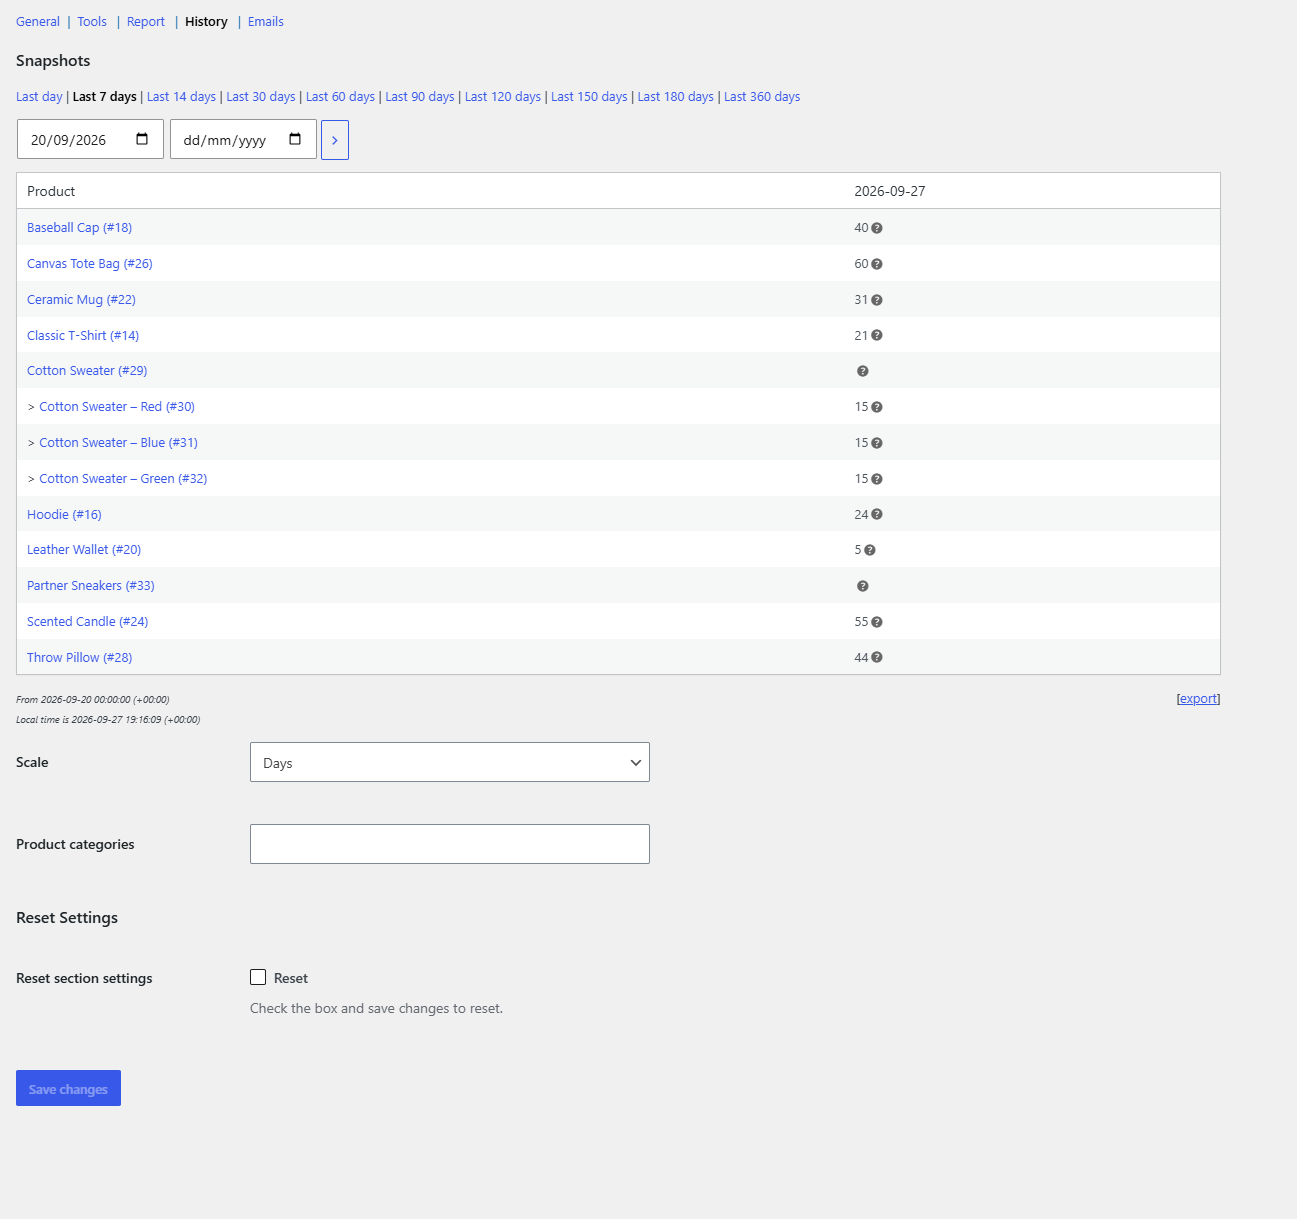Click help icon in Classic T-Shirt row

877,336
